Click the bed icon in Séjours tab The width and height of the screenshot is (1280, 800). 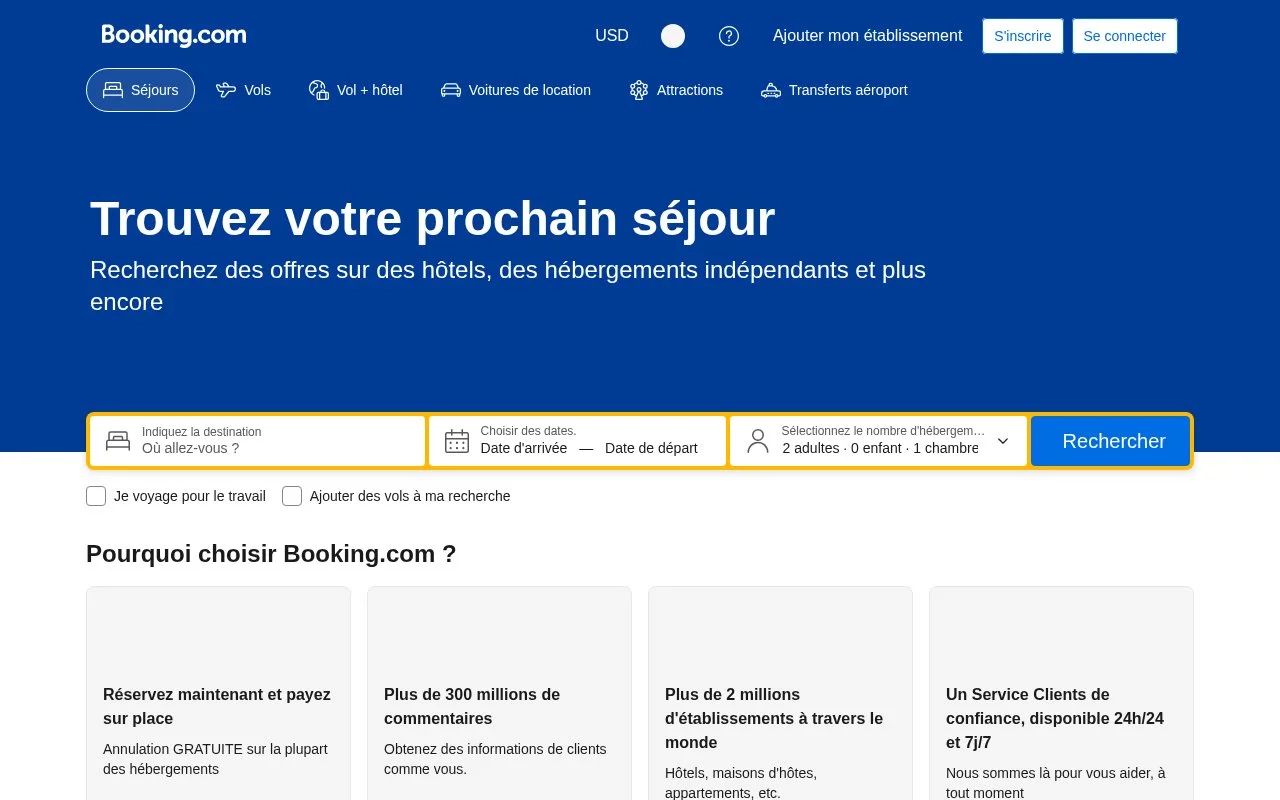coord(113,90)
